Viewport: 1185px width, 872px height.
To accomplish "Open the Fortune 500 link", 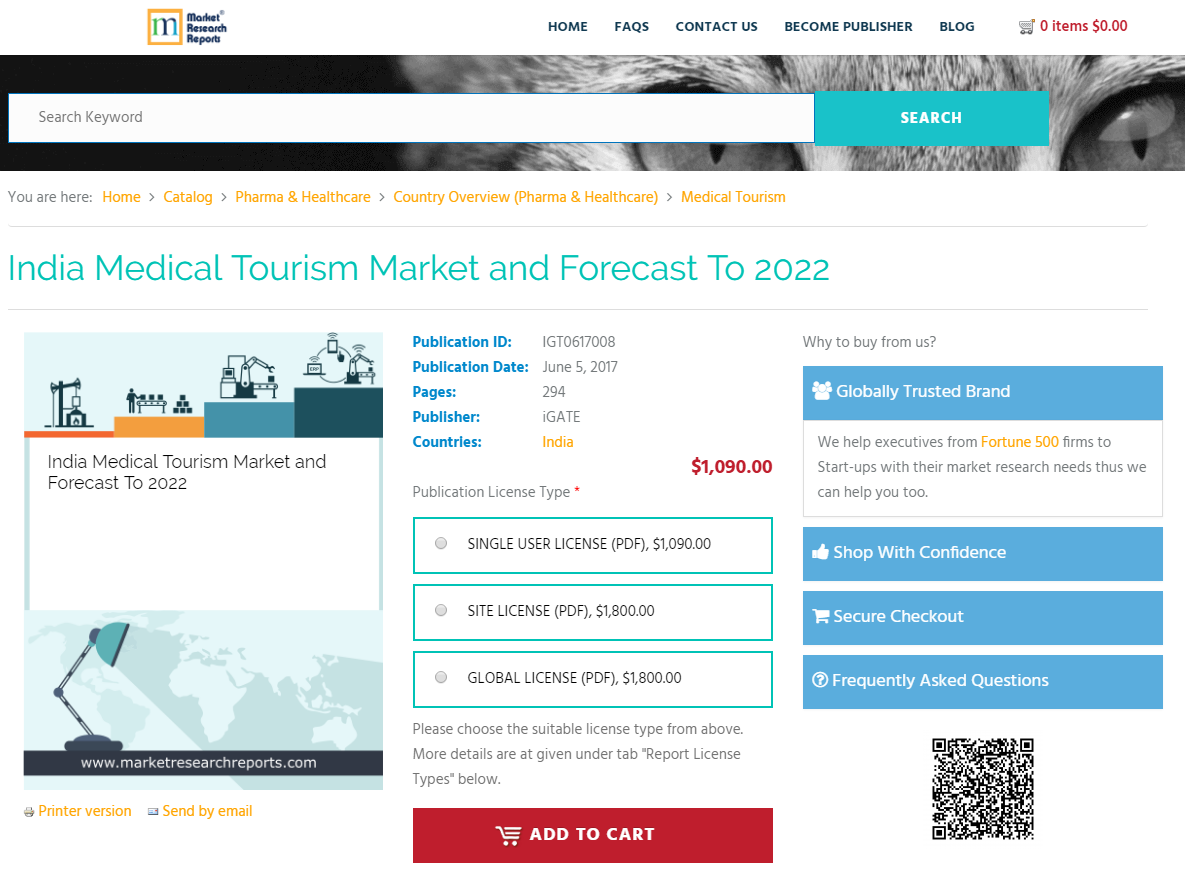I will click(1019, 442).
